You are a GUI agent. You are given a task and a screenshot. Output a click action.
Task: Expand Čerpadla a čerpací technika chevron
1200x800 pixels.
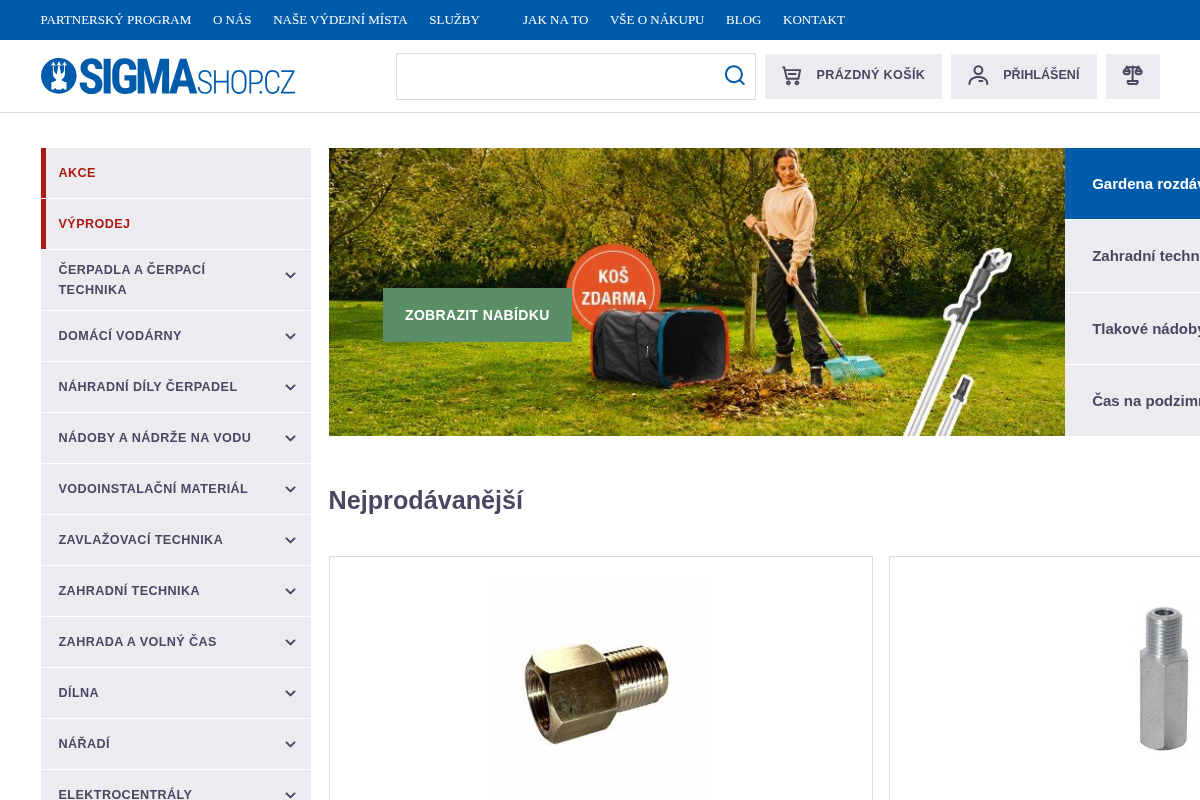click(x=290, y=276)
